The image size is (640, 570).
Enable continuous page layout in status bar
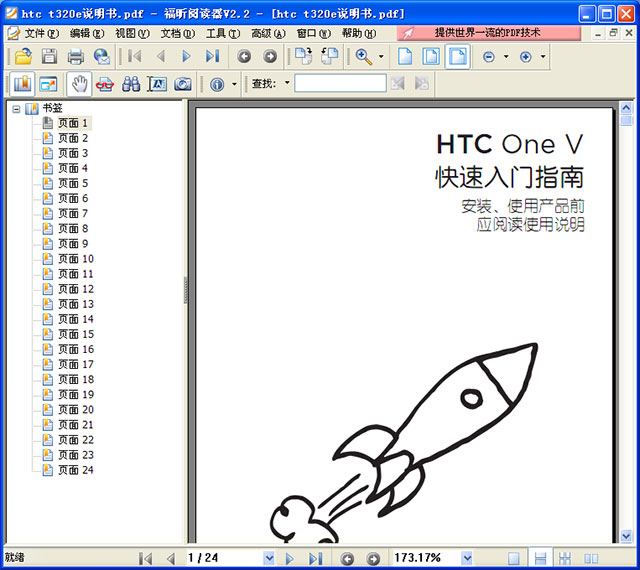[540, 558]
